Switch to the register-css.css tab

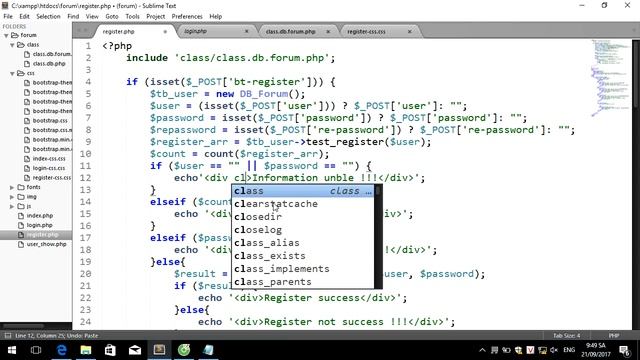coord(367,31)
